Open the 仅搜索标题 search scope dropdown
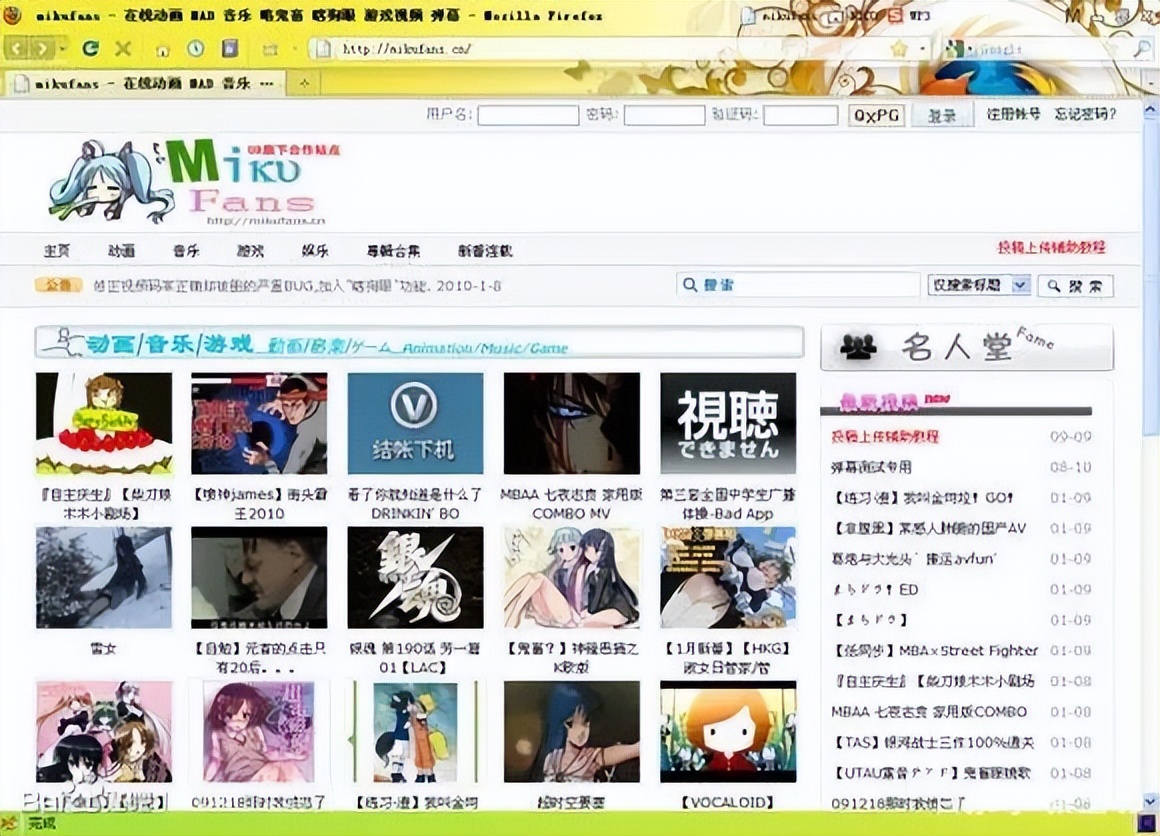Viewport: 1160px width, 836px height. pos(1019,285)
